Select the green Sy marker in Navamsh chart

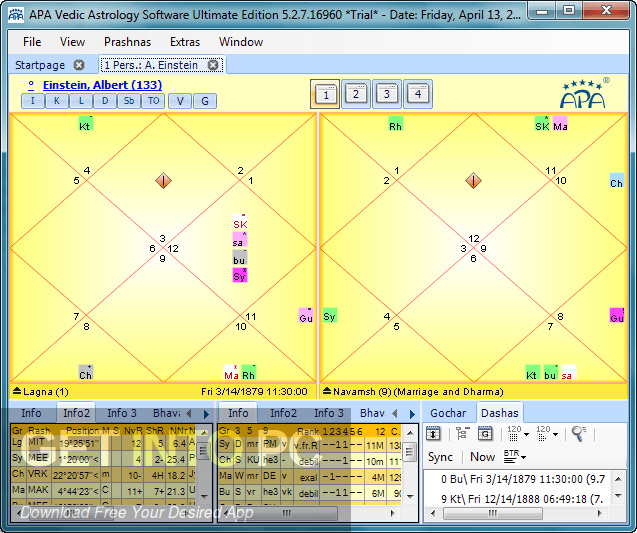click(x=330, y=316)
